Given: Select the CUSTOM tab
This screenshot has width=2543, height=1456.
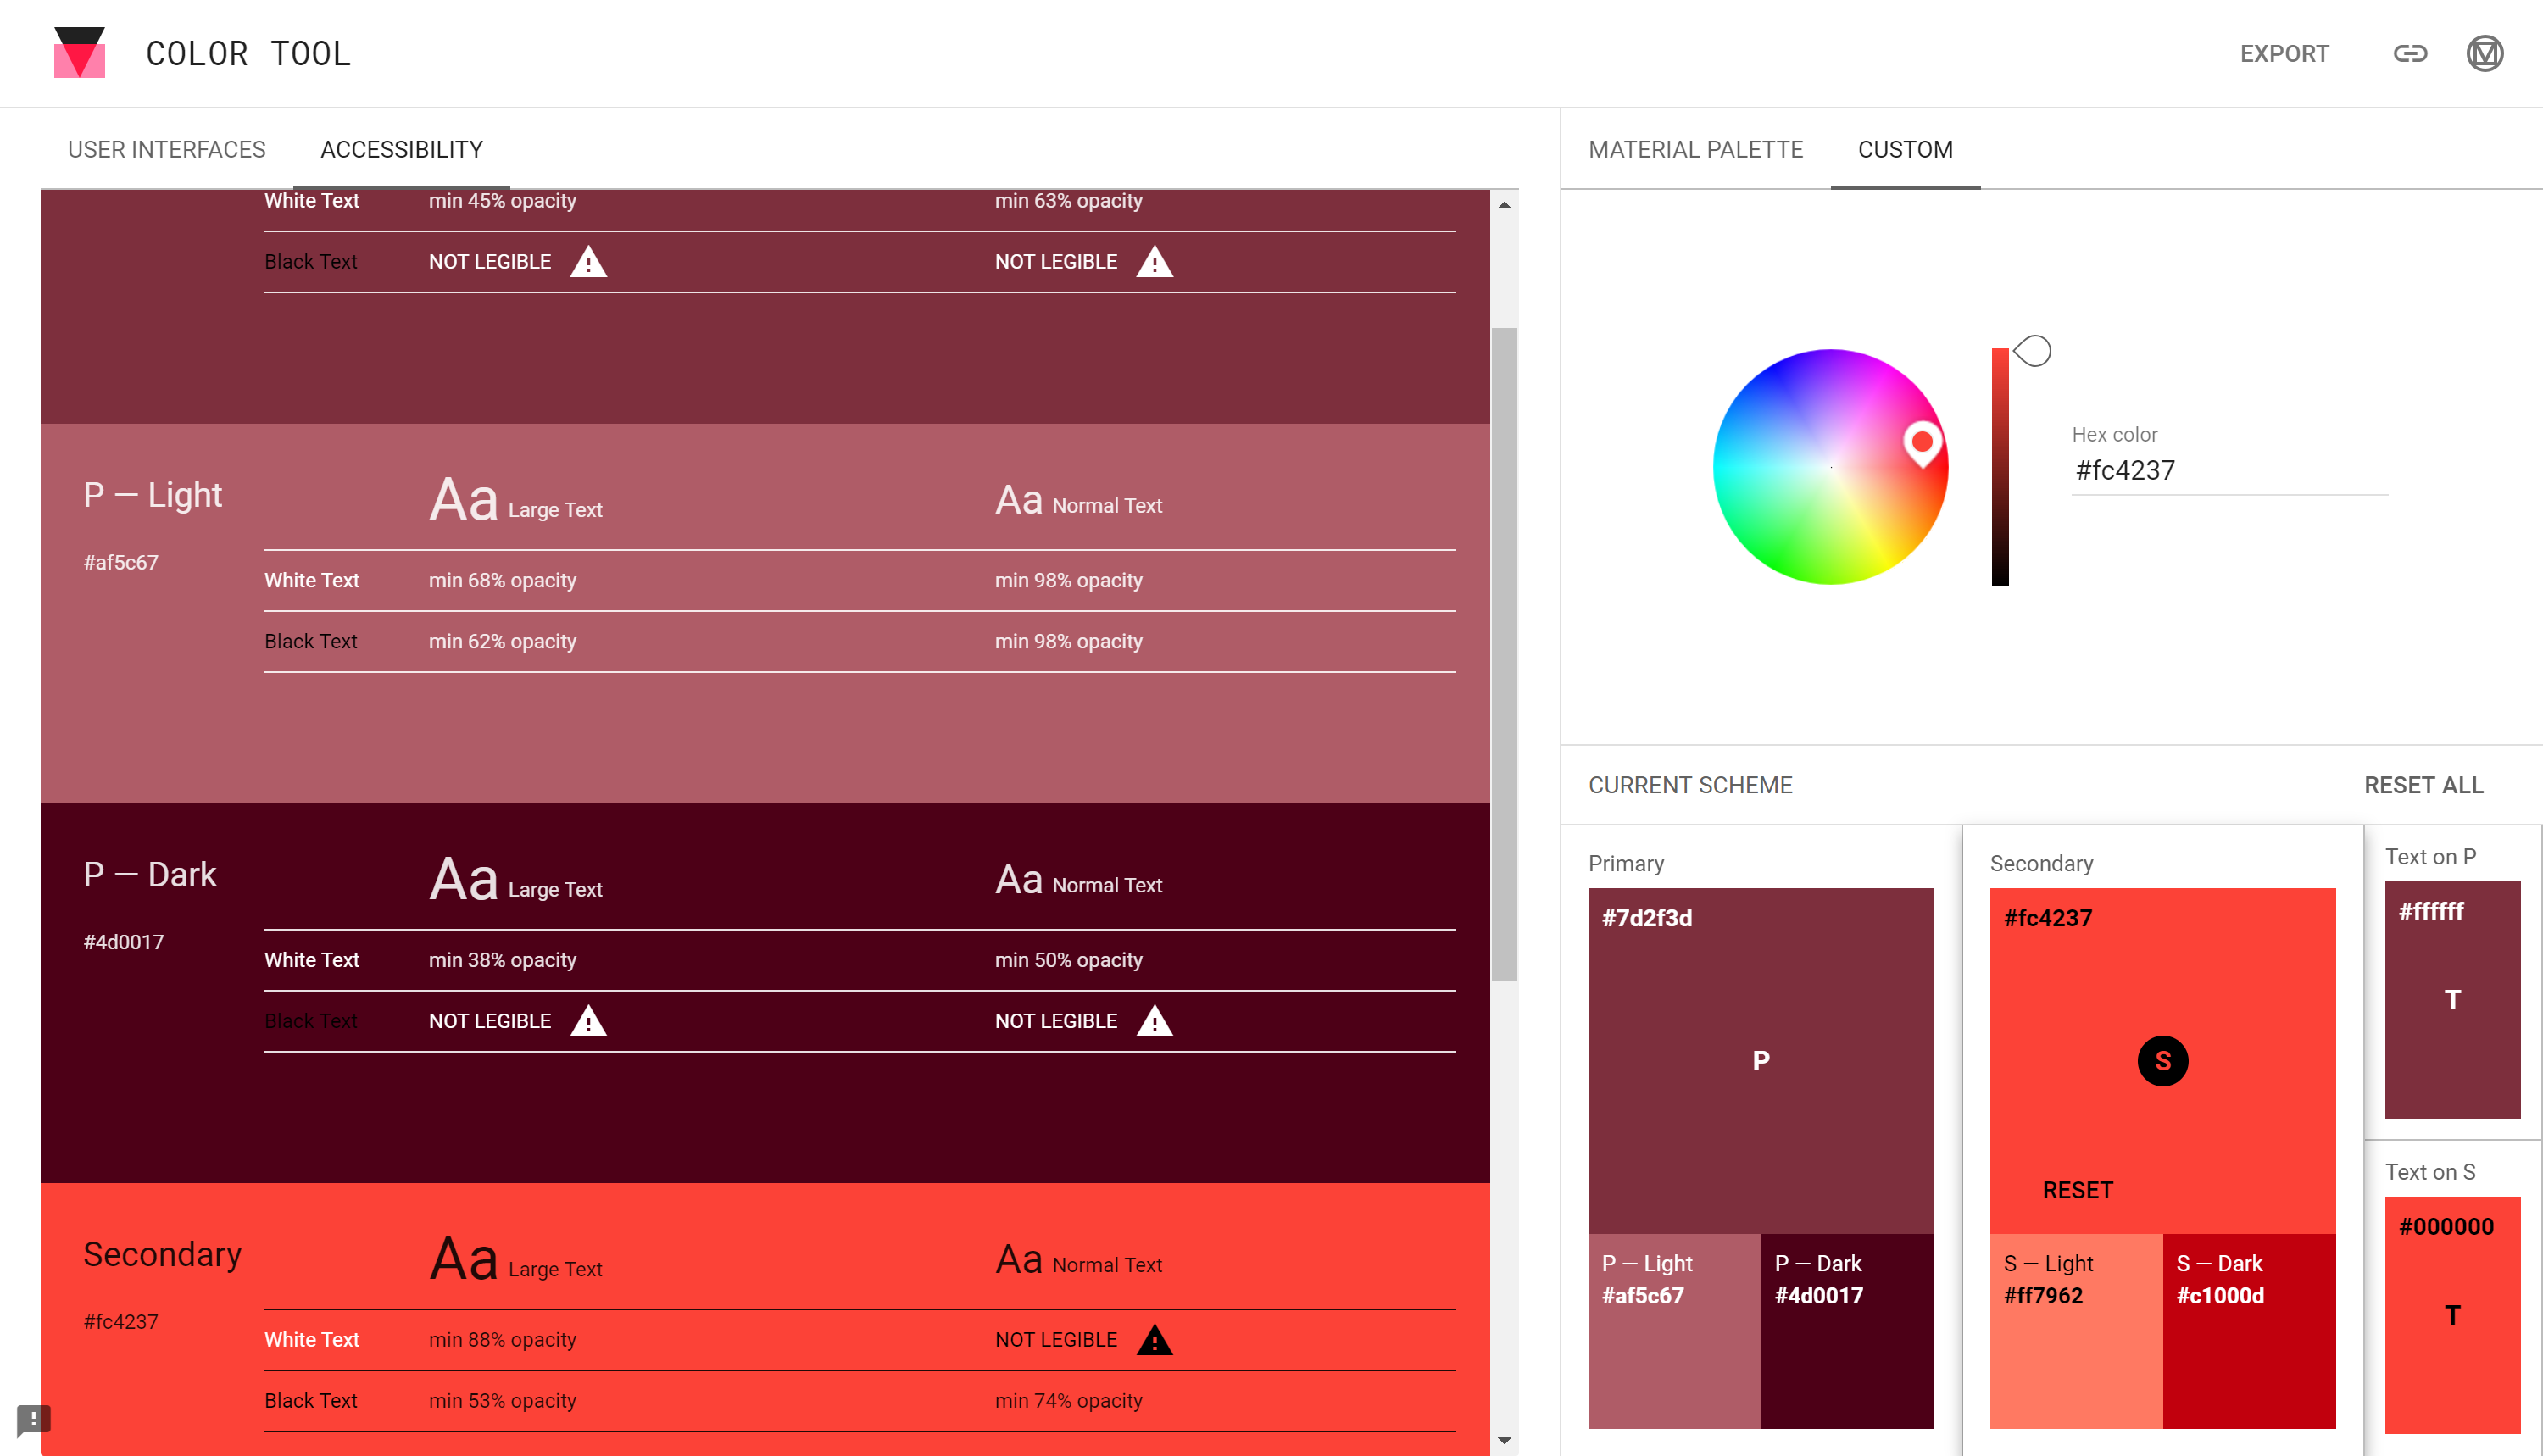Looking at the screenshot, I should tap(1905, 149).
